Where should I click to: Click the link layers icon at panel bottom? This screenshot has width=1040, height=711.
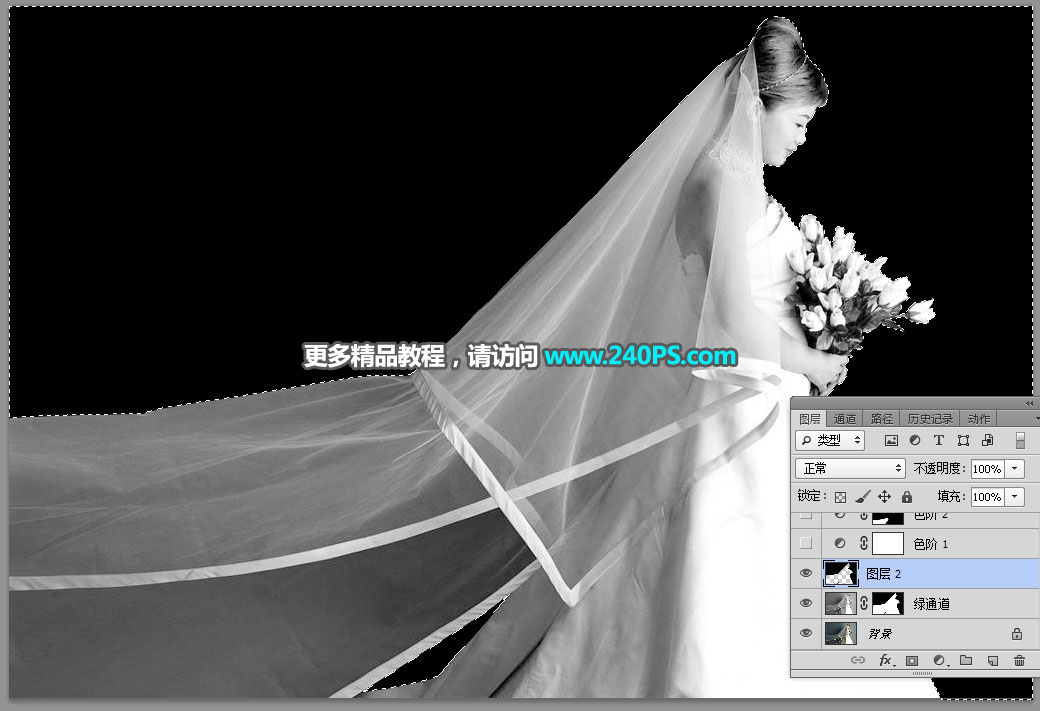(x=858, y=660)
